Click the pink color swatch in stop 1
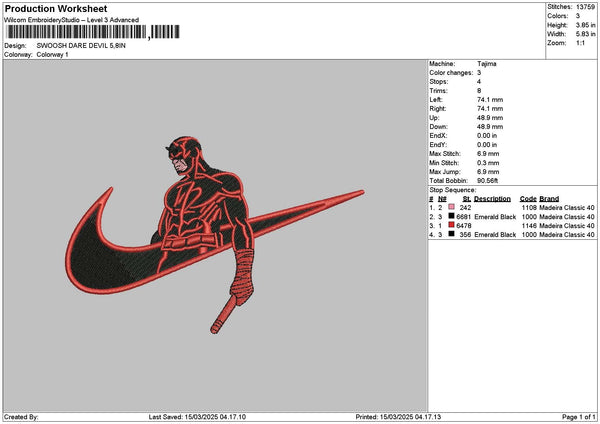 [x=452, y=207]
